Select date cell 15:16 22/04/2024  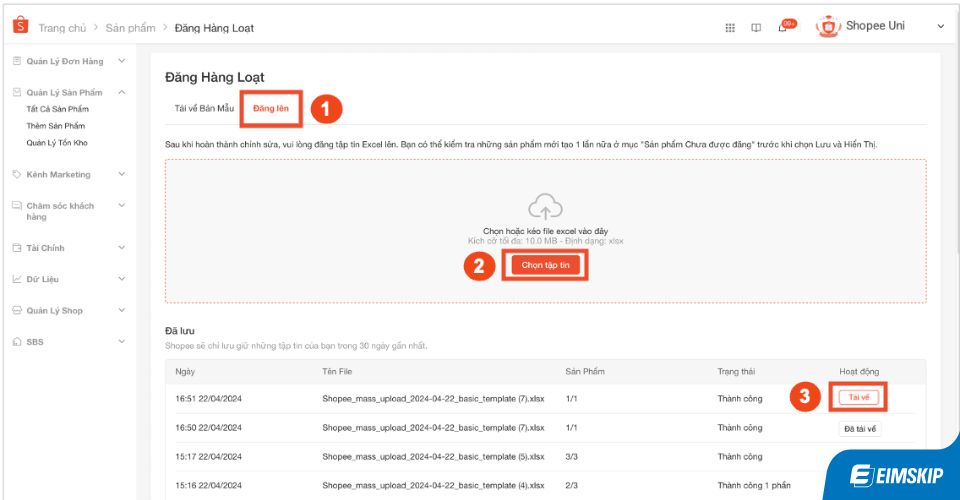click(208, 485)
